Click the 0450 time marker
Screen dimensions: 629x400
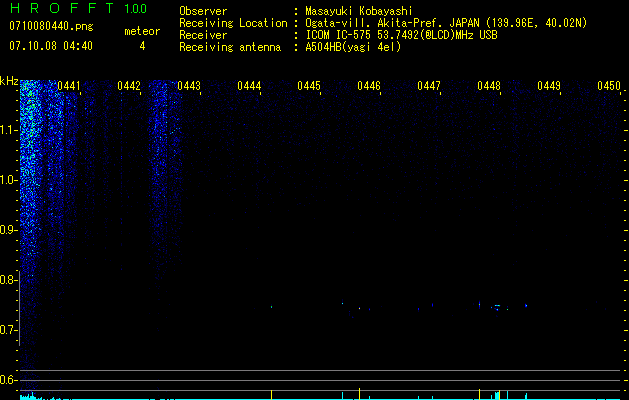tap(609, 86)
